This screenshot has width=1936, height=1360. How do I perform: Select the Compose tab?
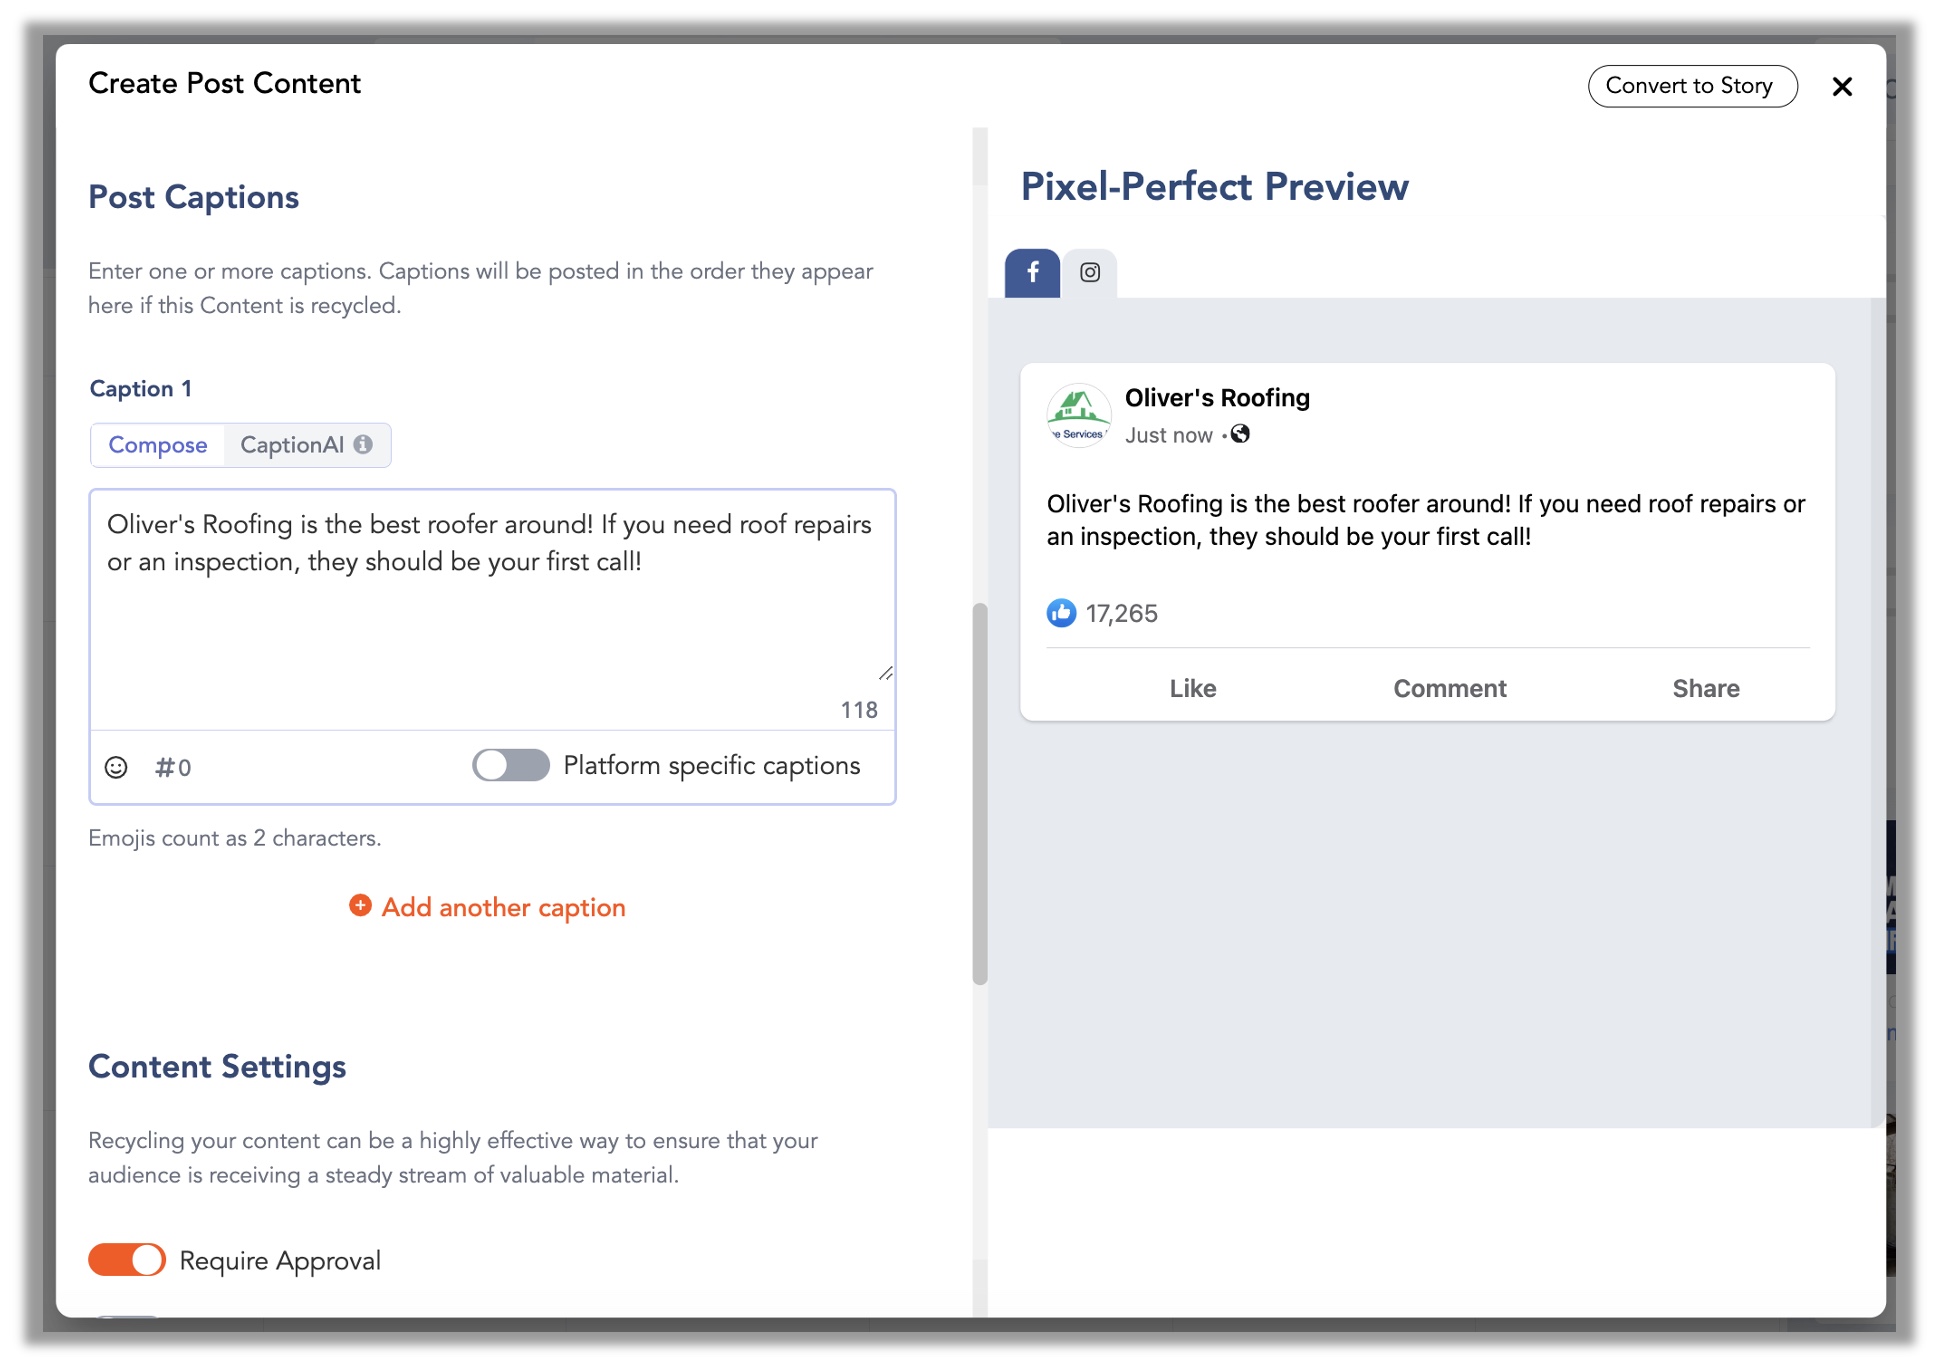click(158, 445)
